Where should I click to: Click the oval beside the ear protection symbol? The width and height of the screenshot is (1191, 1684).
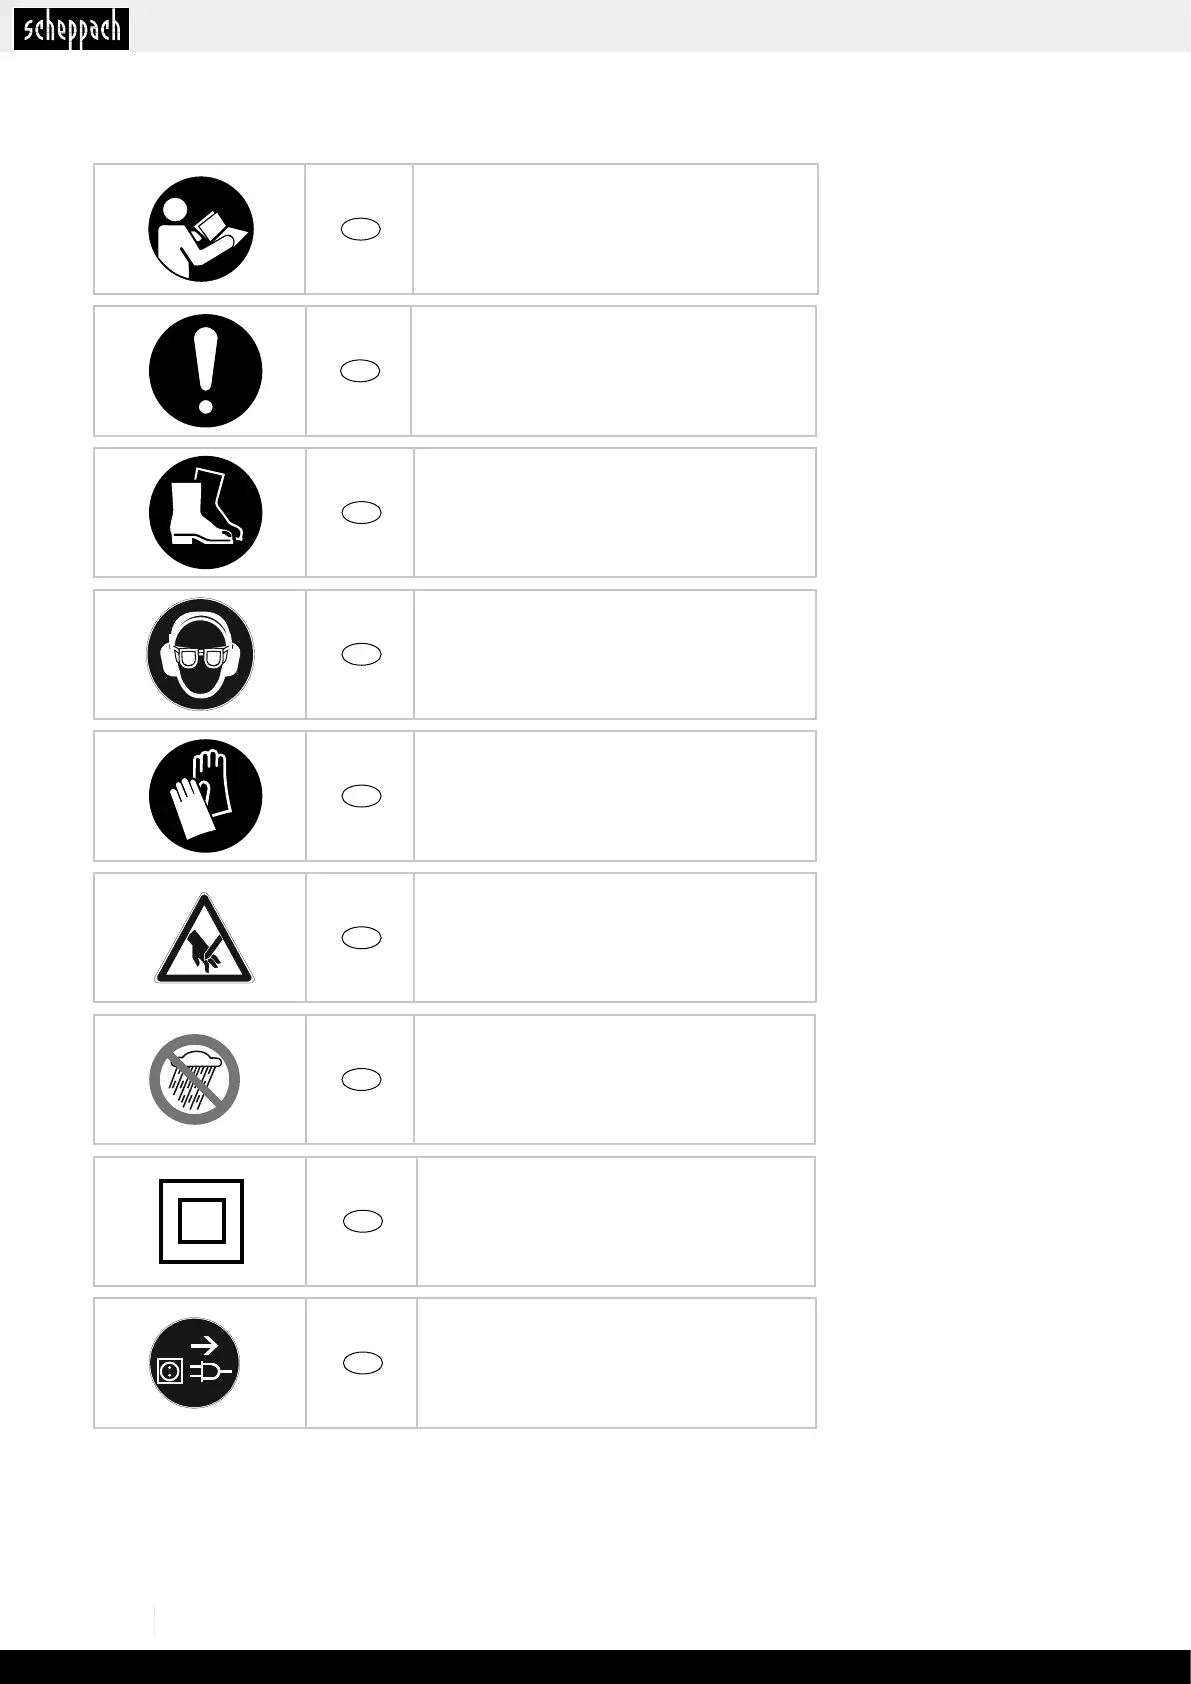362,655
